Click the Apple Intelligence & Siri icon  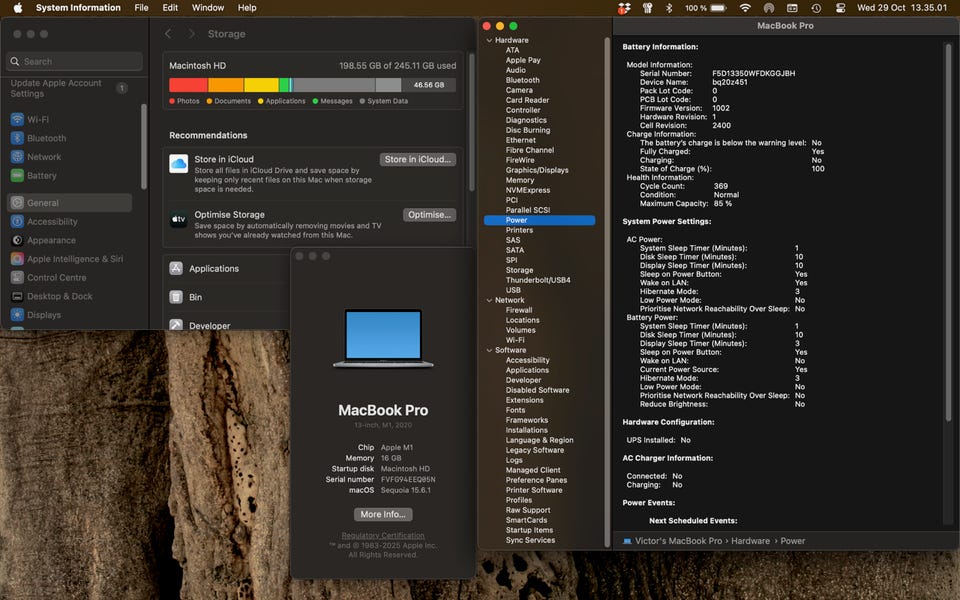click(17, 259)
